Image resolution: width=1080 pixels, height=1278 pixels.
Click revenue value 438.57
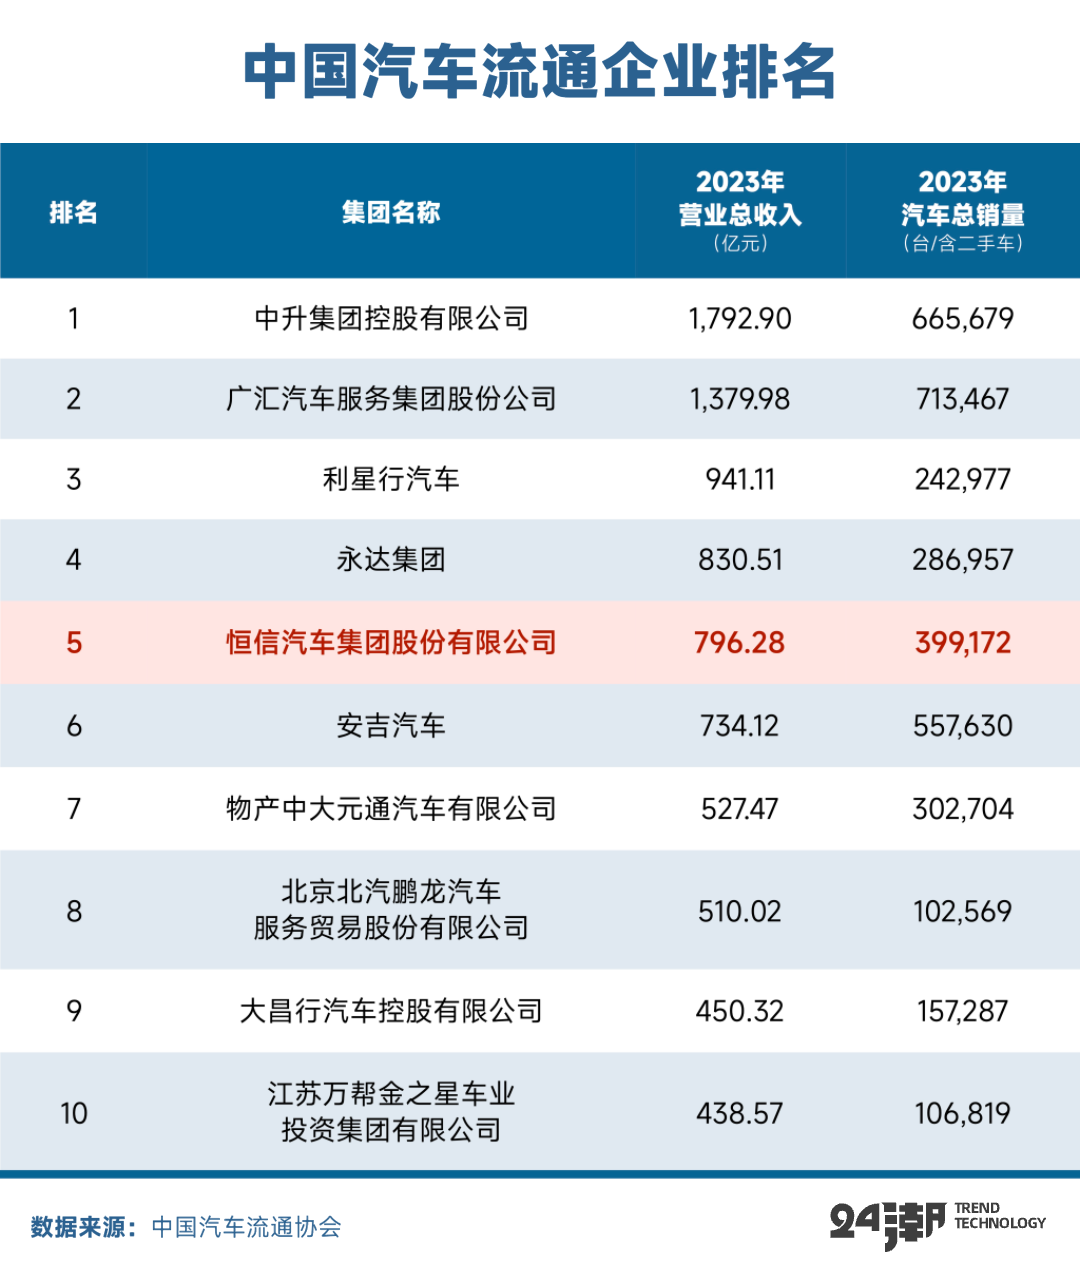[740, 1113]
